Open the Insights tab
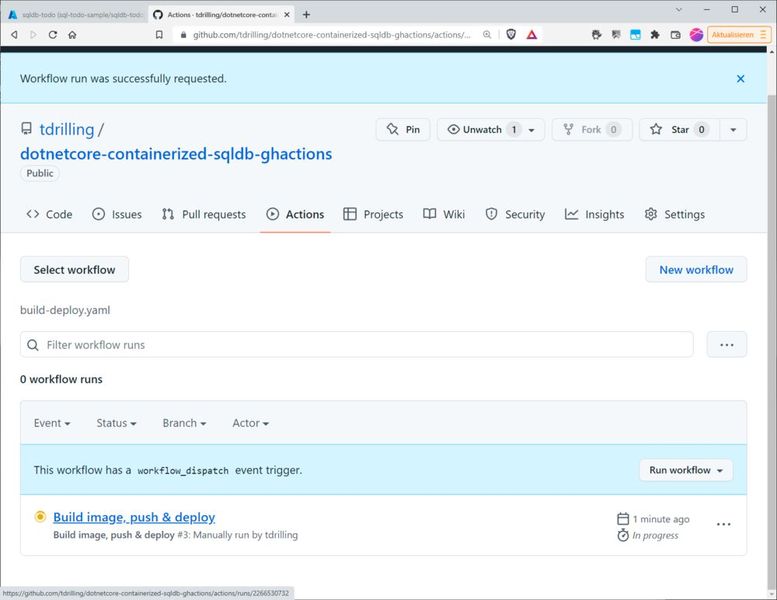Screen dimensions: 777x600 [595, 215]
